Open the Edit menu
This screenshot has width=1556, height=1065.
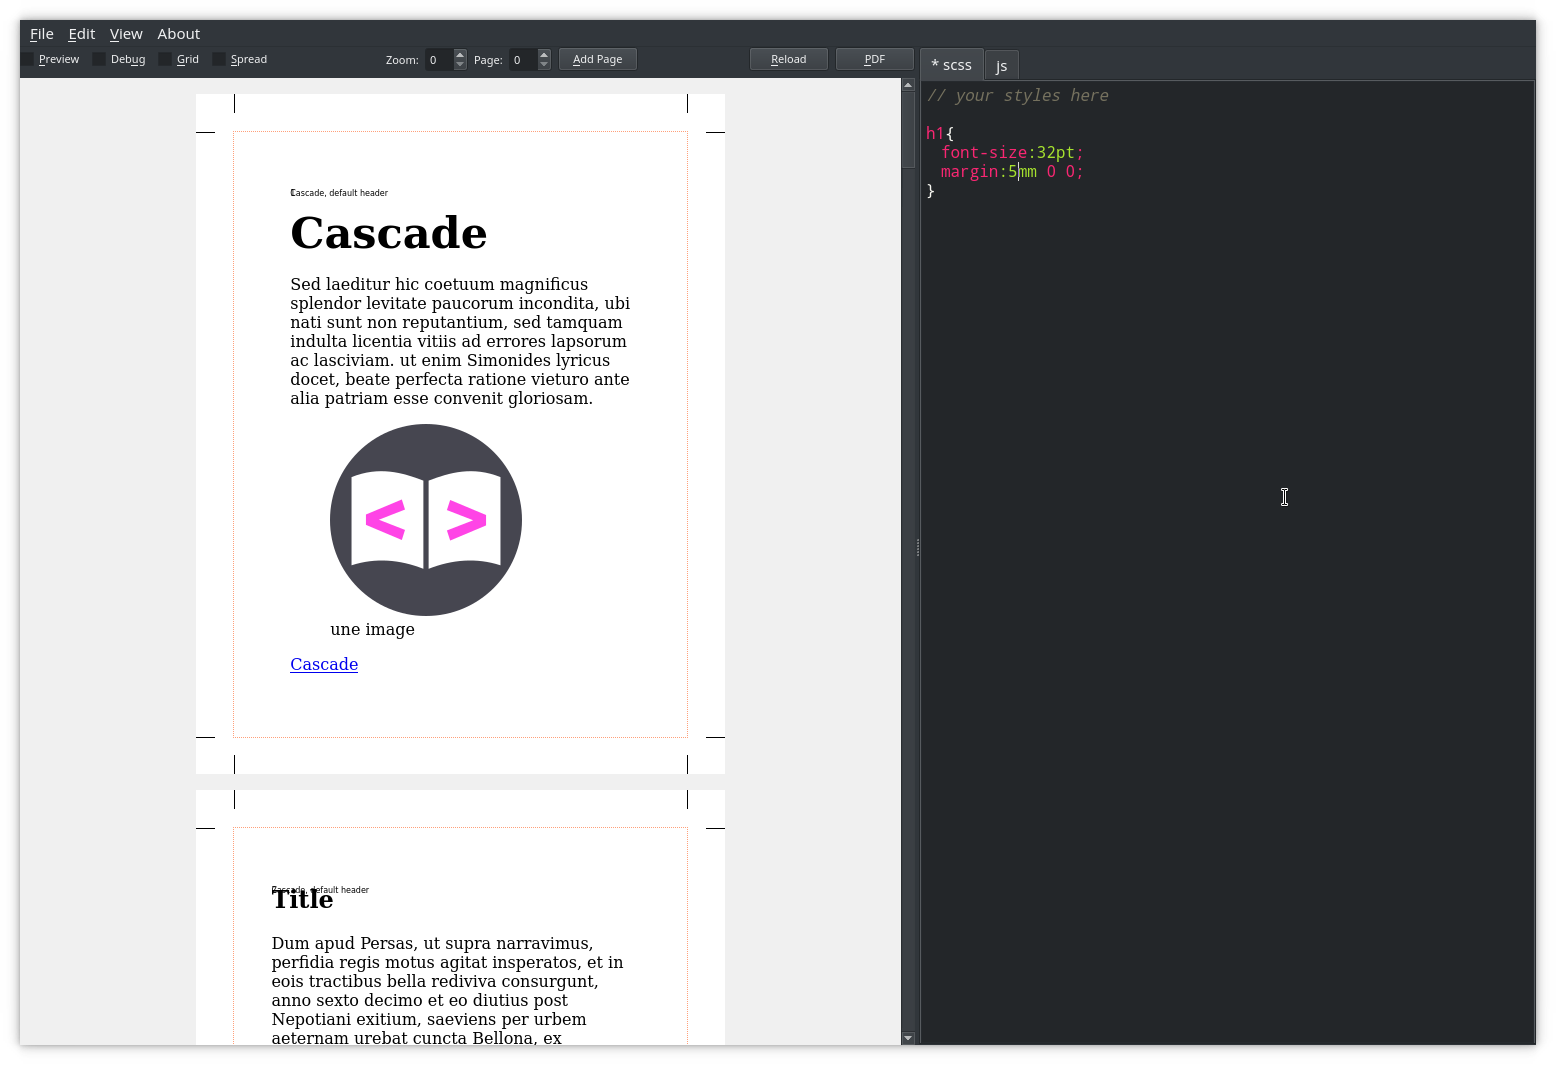(82, 34)
